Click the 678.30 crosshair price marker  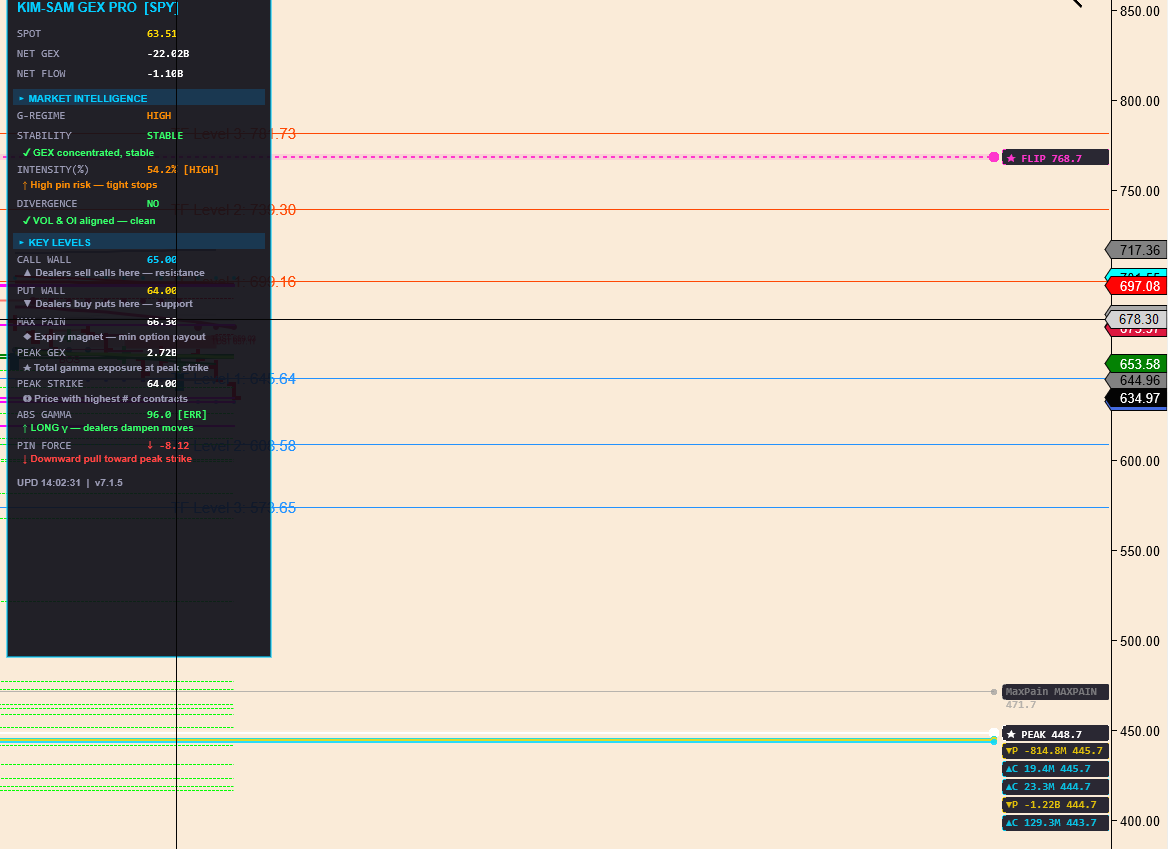(x=1139, y=319)
